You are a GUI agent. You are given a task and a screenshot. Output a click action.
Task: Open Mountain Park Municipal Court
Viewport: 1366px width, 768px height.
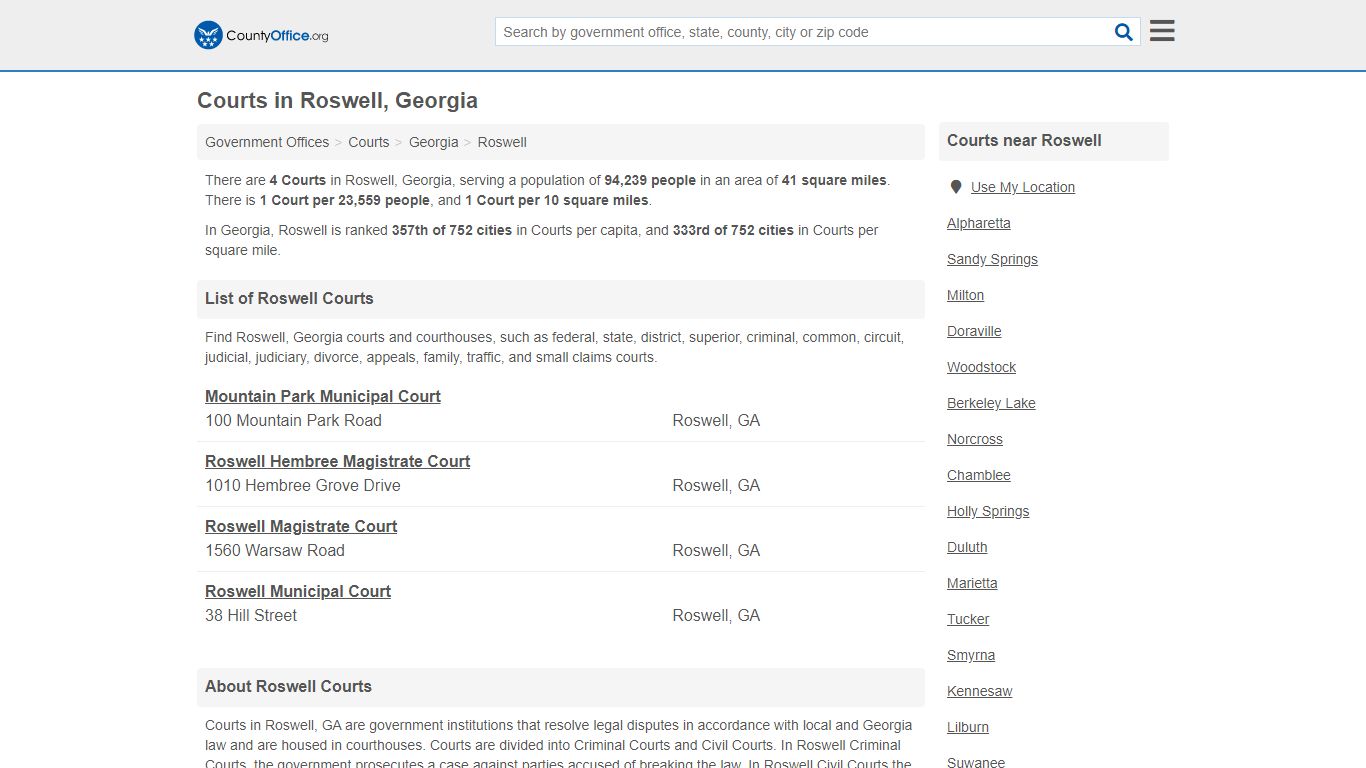pos(323,396)
